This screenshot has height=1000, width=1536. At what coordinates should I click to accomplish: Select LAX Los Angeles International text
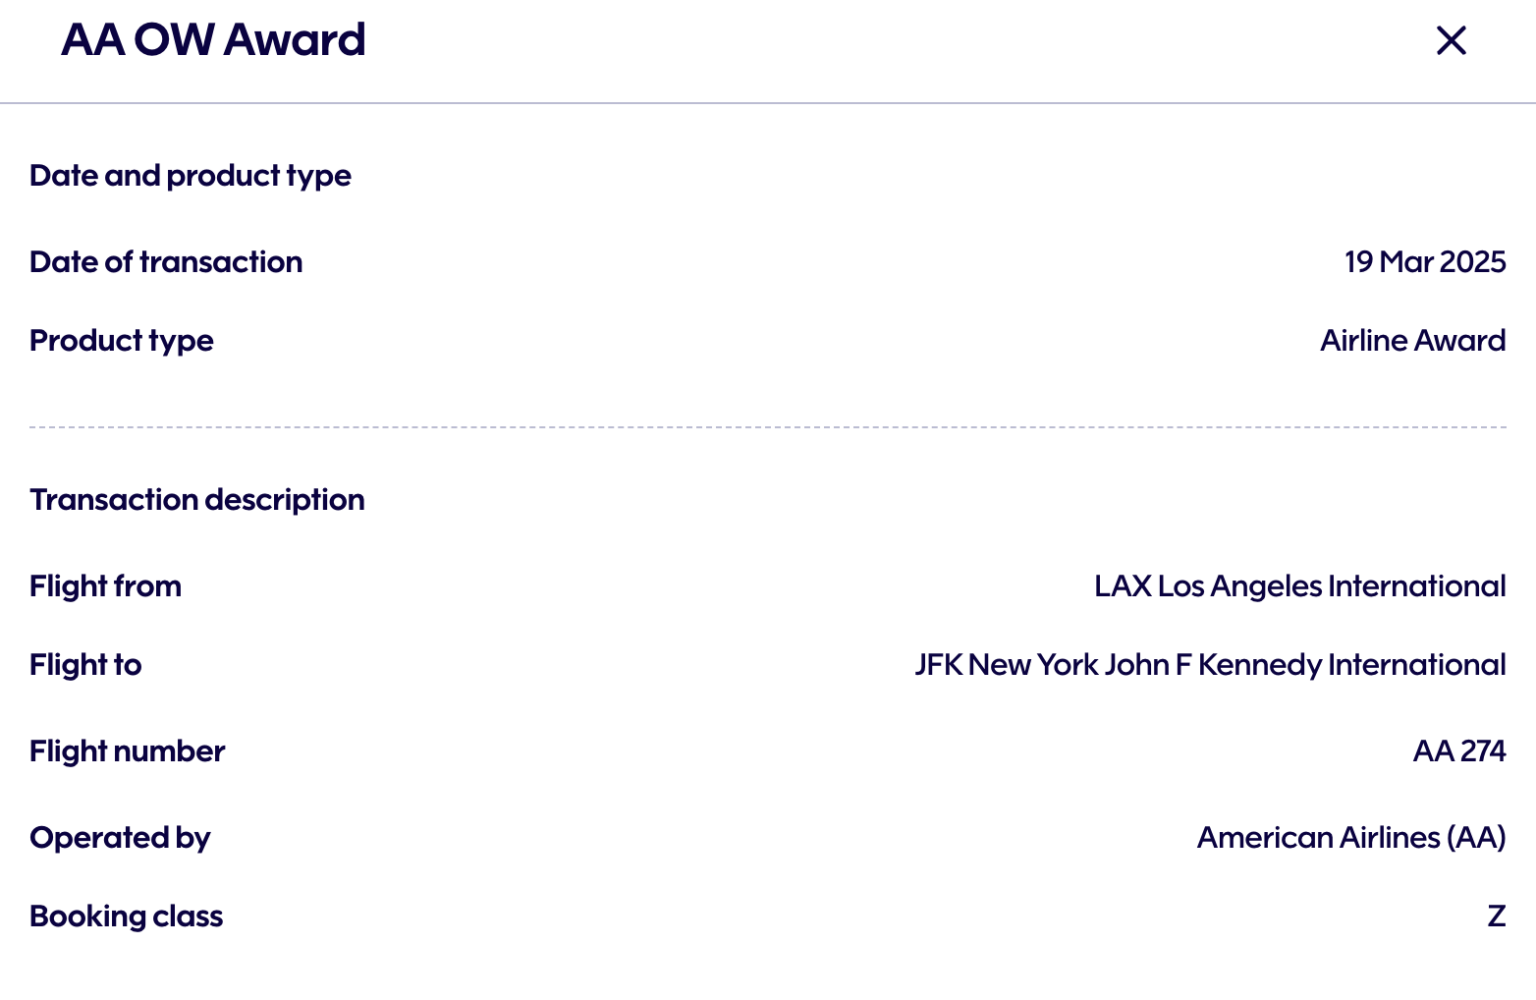[1299, 586]
